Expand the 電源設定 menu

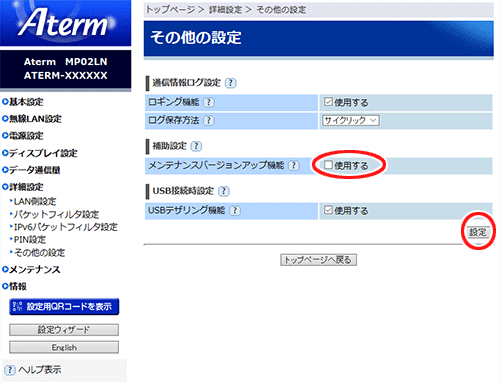[23, 136]
